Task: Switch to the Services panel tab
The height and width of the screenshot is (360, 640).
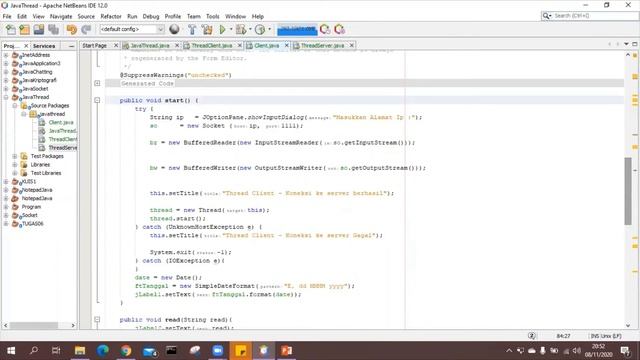Action: pyautogui.click(x=44, y=46)
